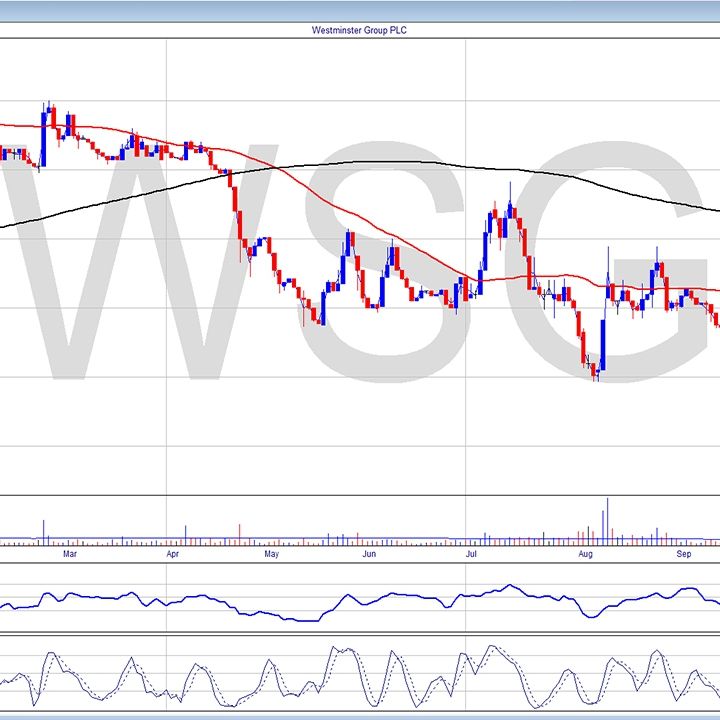Select the Apr label on the date axis
The image size is (720, 720).
coord(173,552)
